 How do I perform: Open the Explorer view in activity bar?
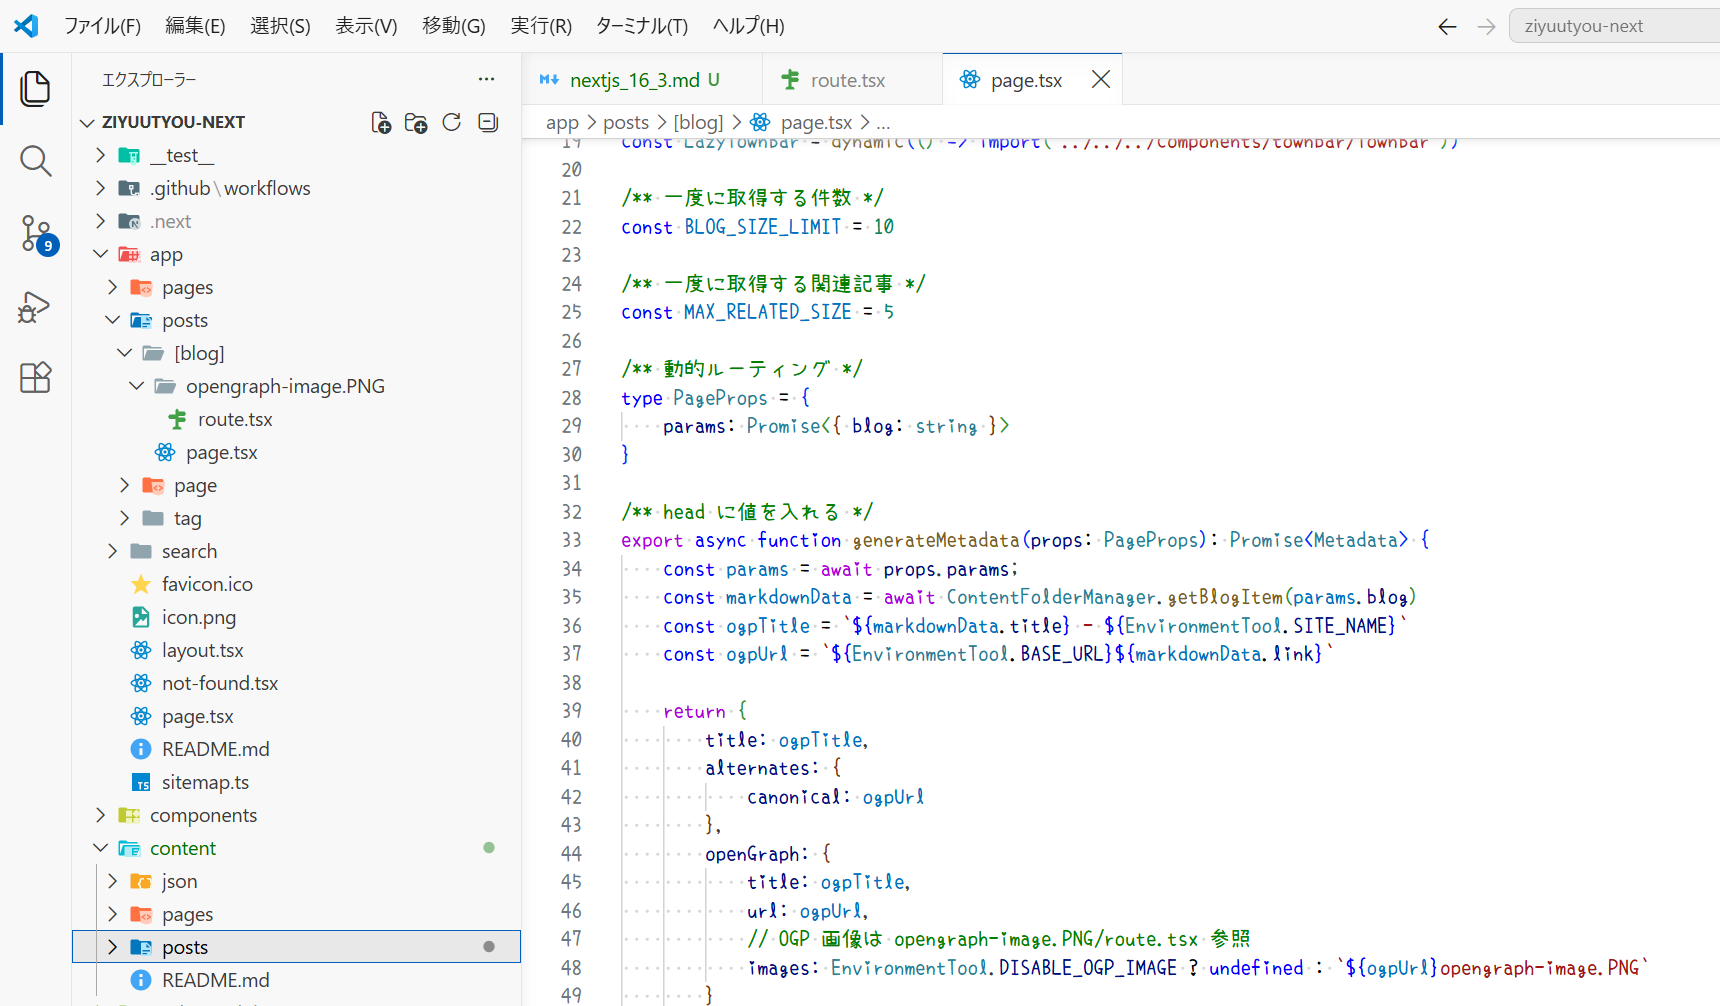coord(36,89)
